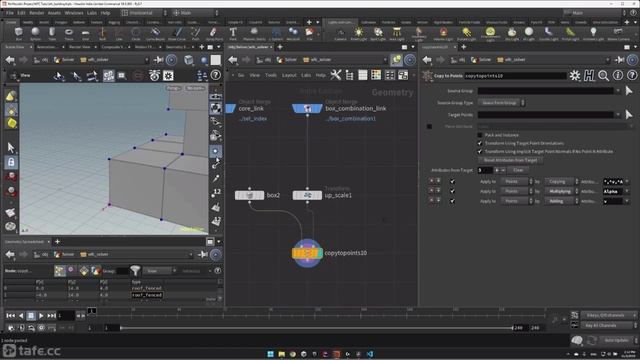
Task: Select the Box shelf tool
Action: [x=18, y=33]
